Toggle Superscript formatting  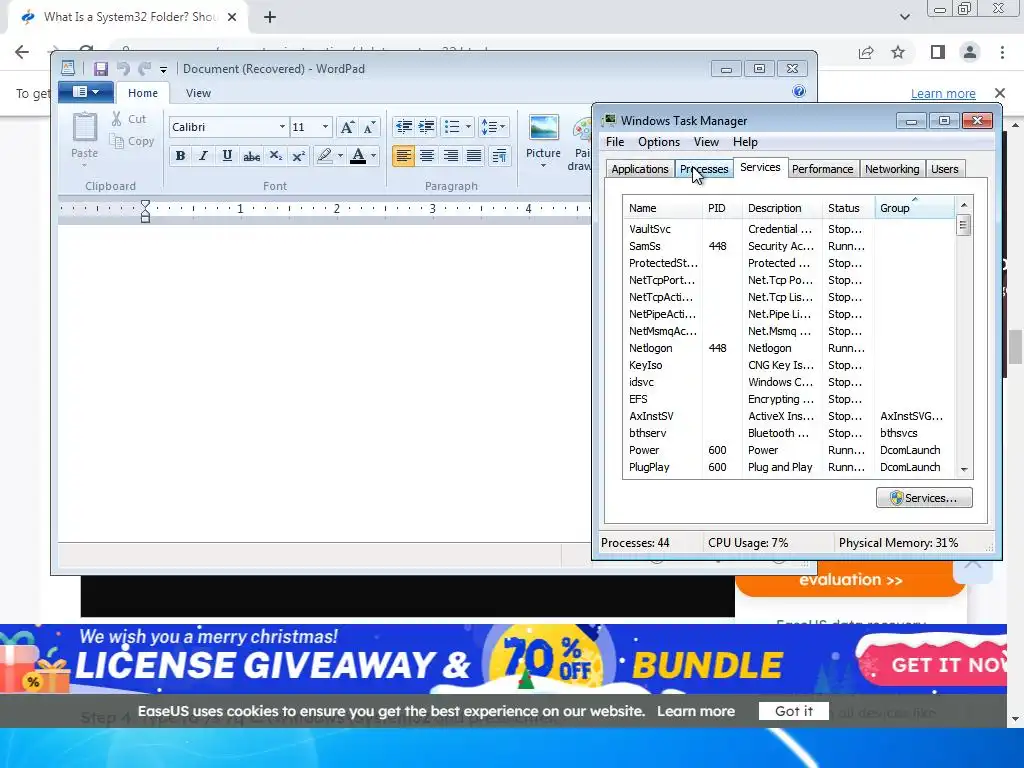[298, 155]
